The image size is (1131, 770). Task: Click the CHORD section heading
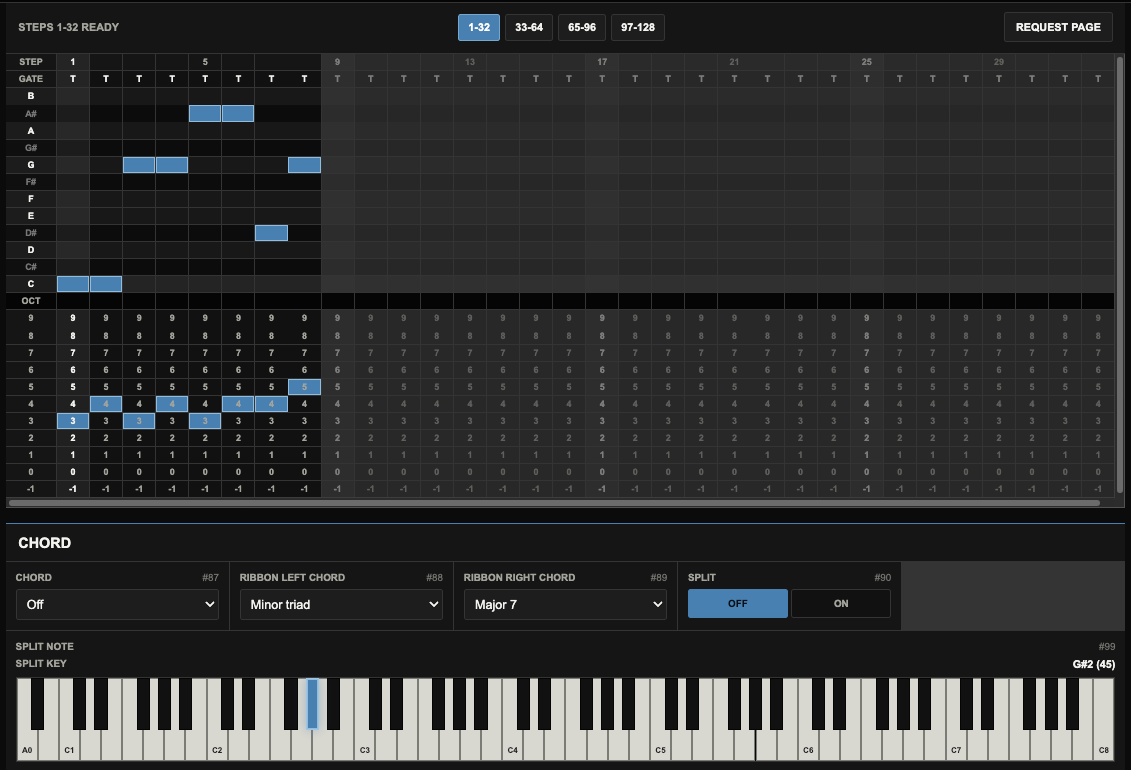45,543
